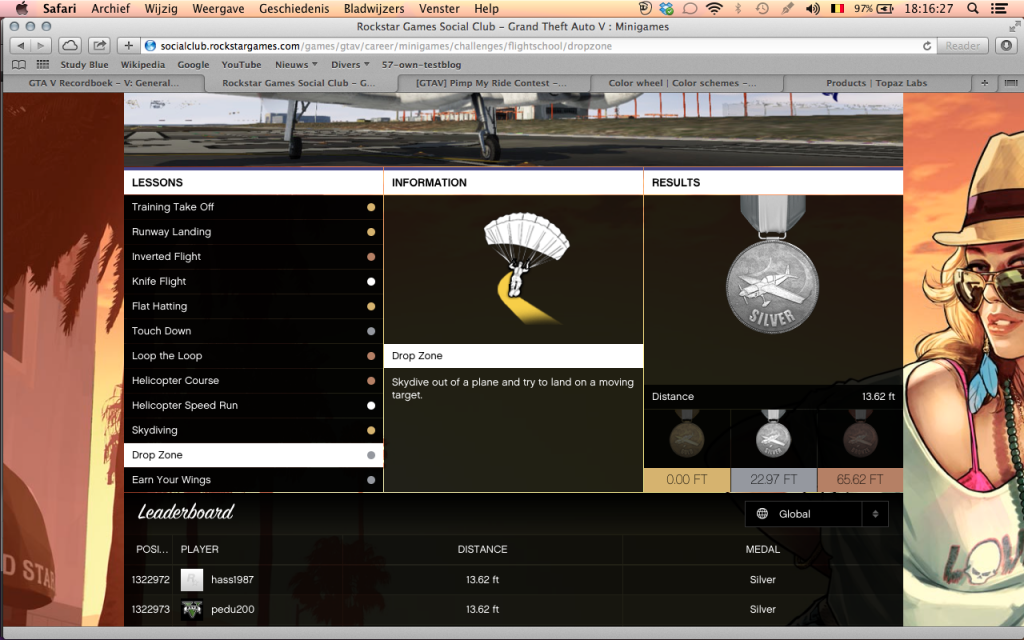Open the Top Sites grid icon

point(42,65)
